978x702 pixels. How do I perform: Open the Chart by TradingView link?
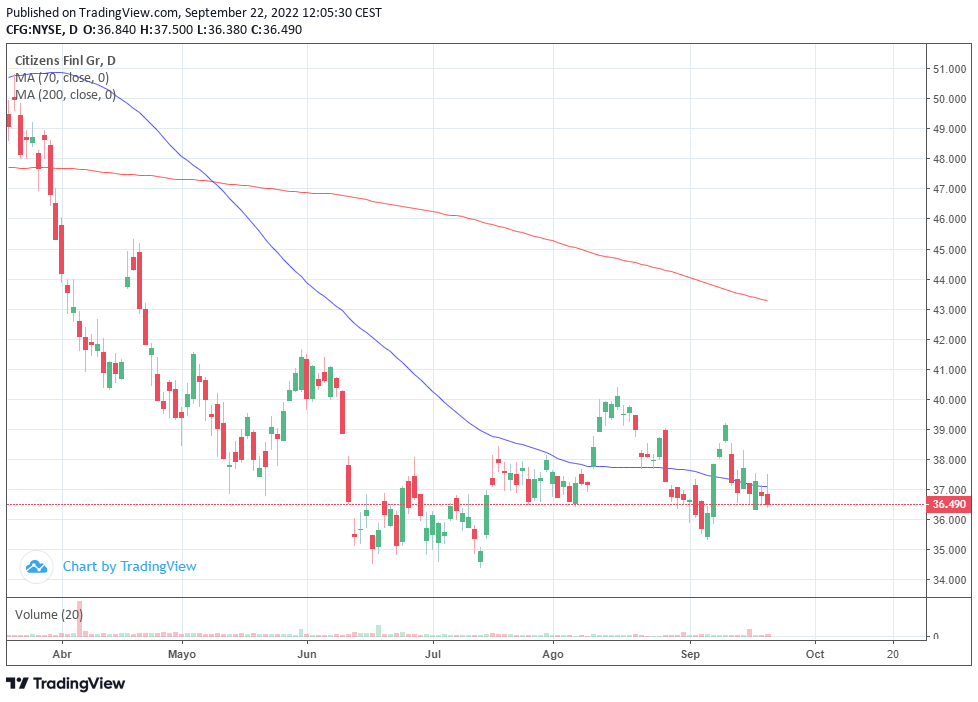(130, 567)
